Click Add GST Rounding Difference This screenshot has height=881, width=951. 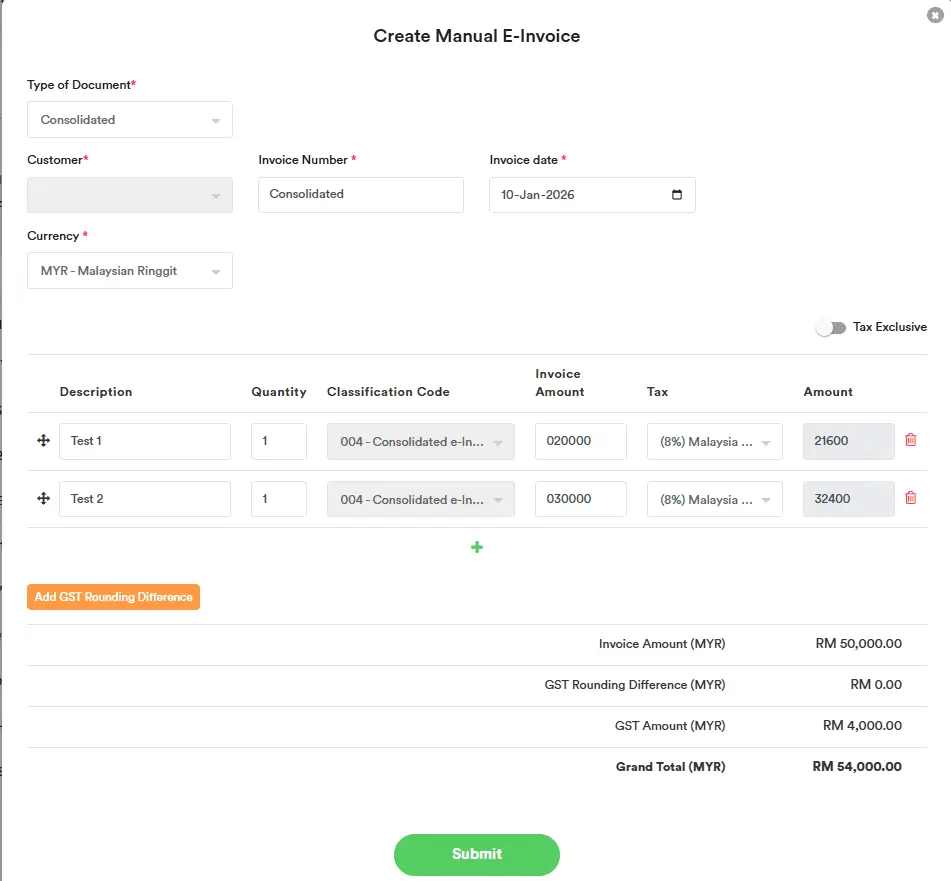113,597
